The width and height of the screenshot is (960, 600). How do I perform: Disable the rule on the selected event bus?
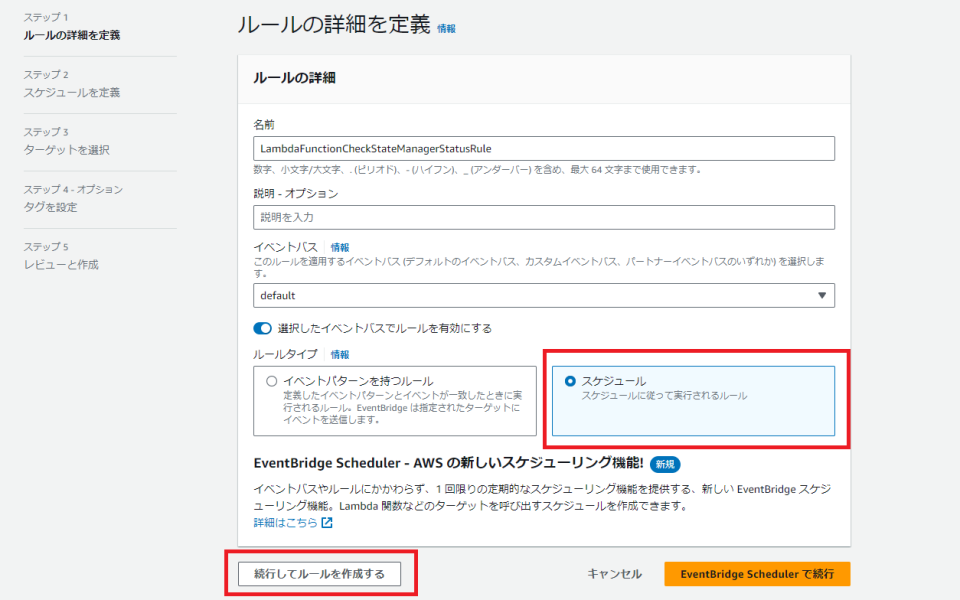pos(262,328)
